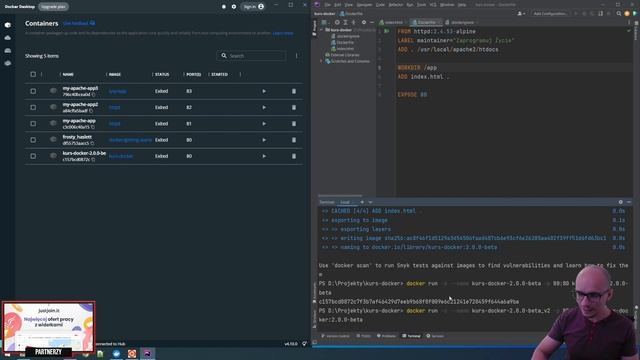Check the frosty_haslett row checkbox
The height and width of the screenshot is (360, 640).
33,140
